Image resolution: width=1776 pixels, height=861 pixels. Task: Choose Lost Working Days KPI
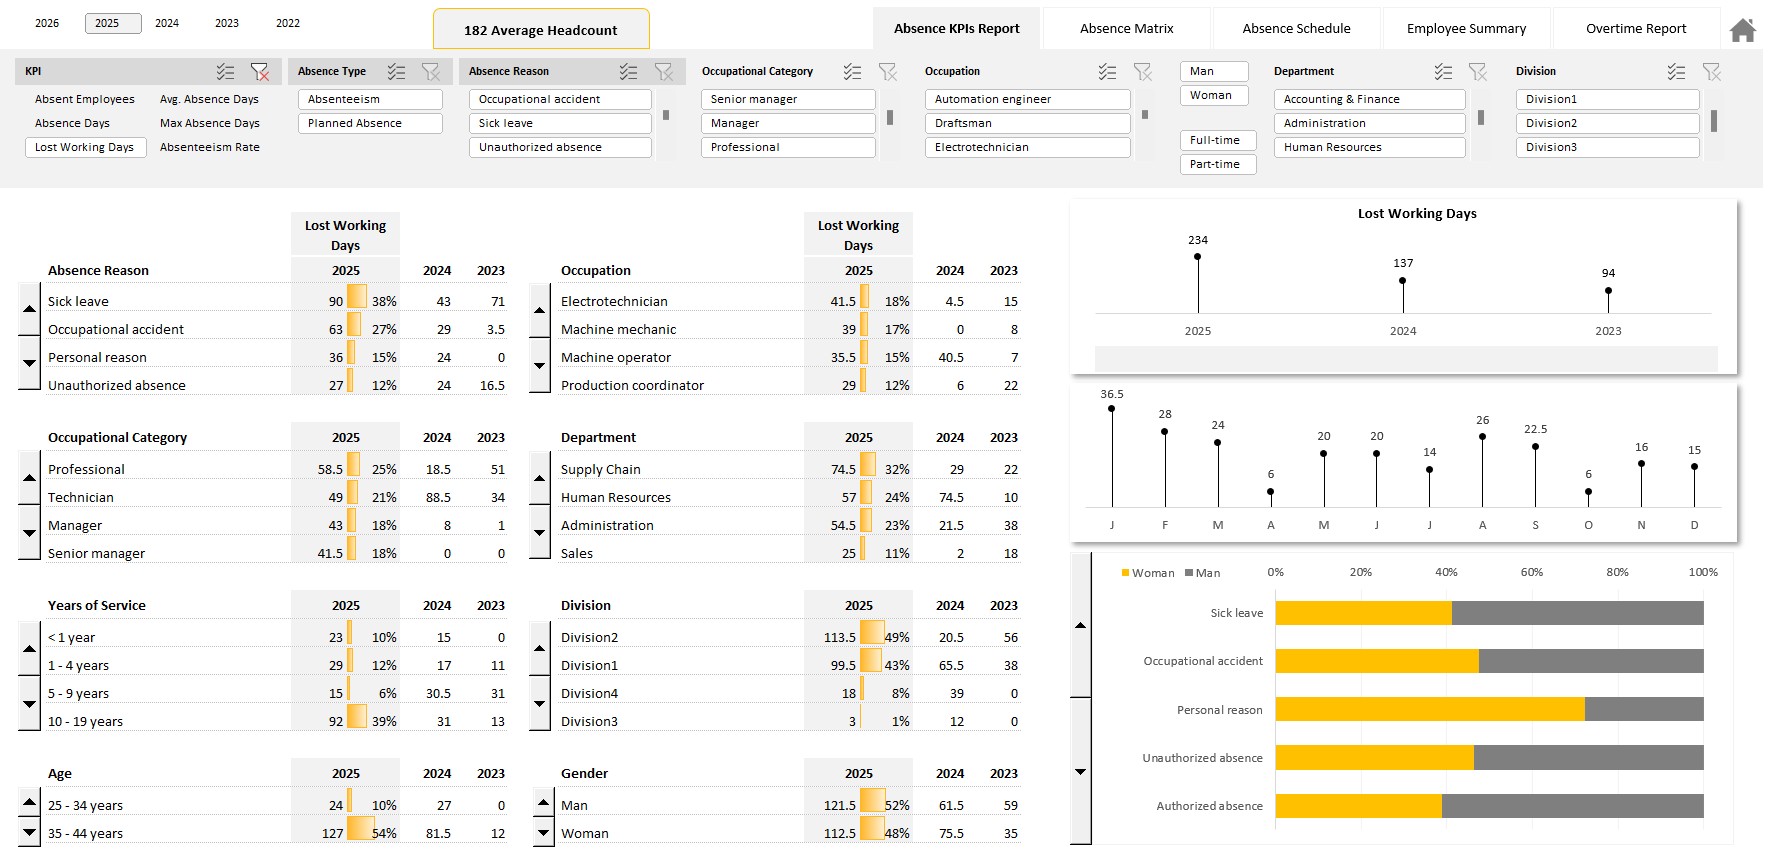click(85, 148)
